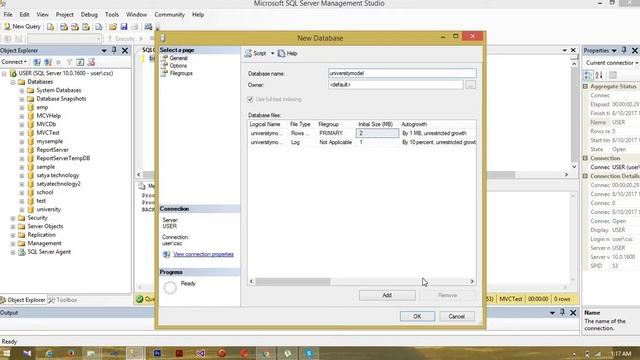This screenshot has width=640, height=360.
Task: Select the satya technology database in tree
Action: (x=58, y=176)
